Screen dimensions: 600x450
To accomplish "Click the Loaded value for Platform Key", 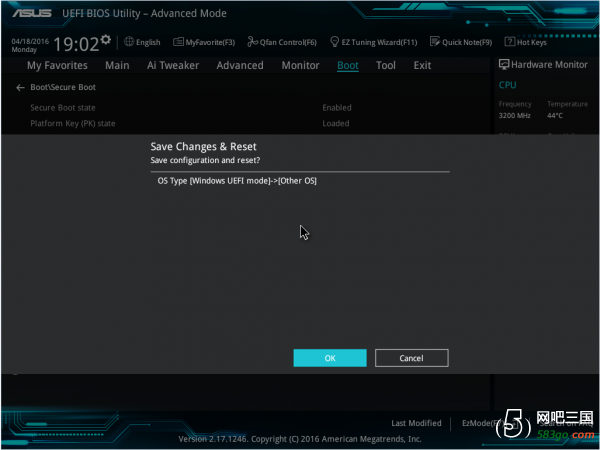I will [x=336, y=124].
